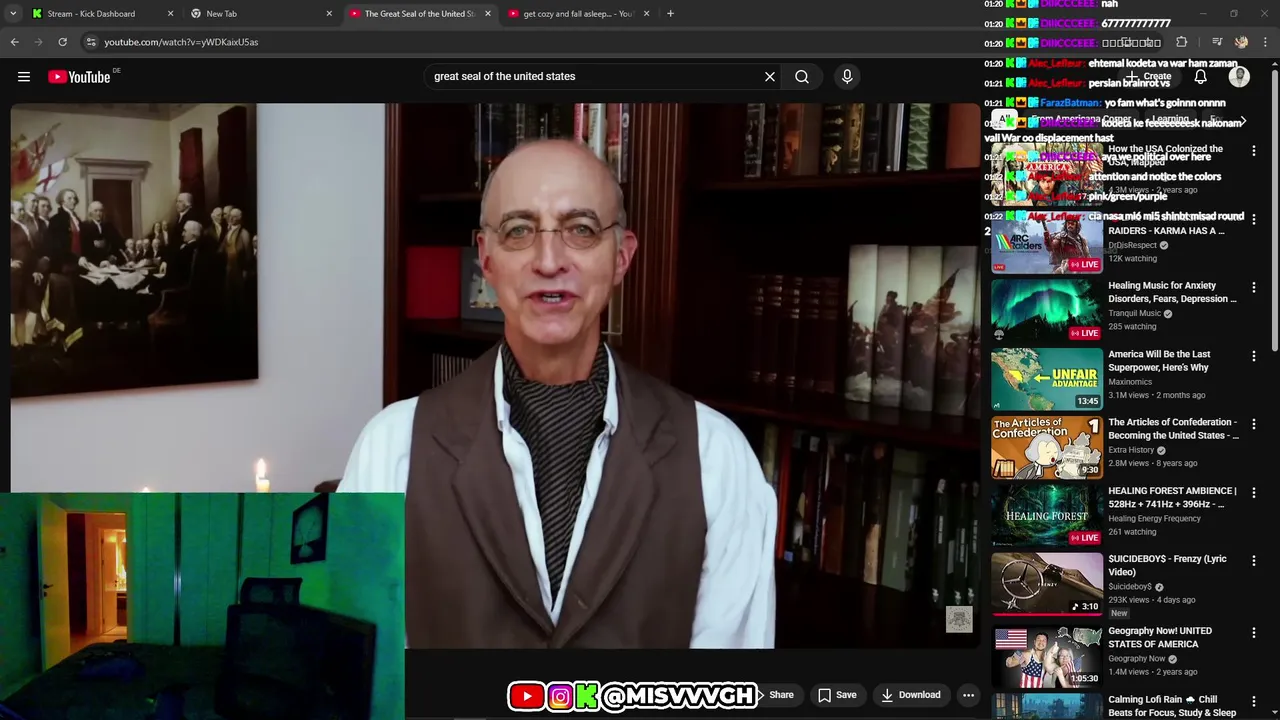
Task: Open the Extra History channel
Action: click(x=1131, y=450)
